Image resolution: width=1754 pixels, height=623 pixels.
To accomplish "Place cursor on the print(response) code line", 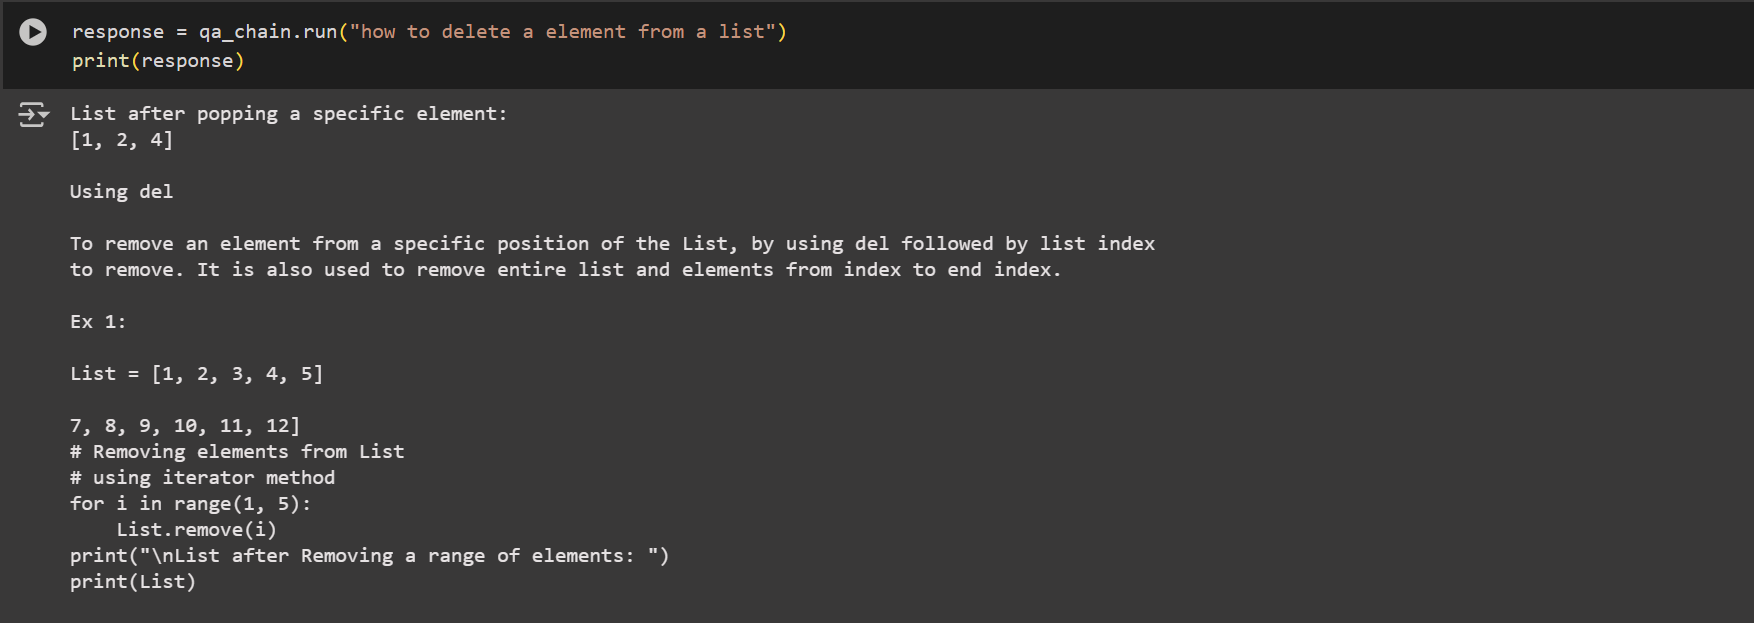I will pyautogui.click(x=158, y=61).
